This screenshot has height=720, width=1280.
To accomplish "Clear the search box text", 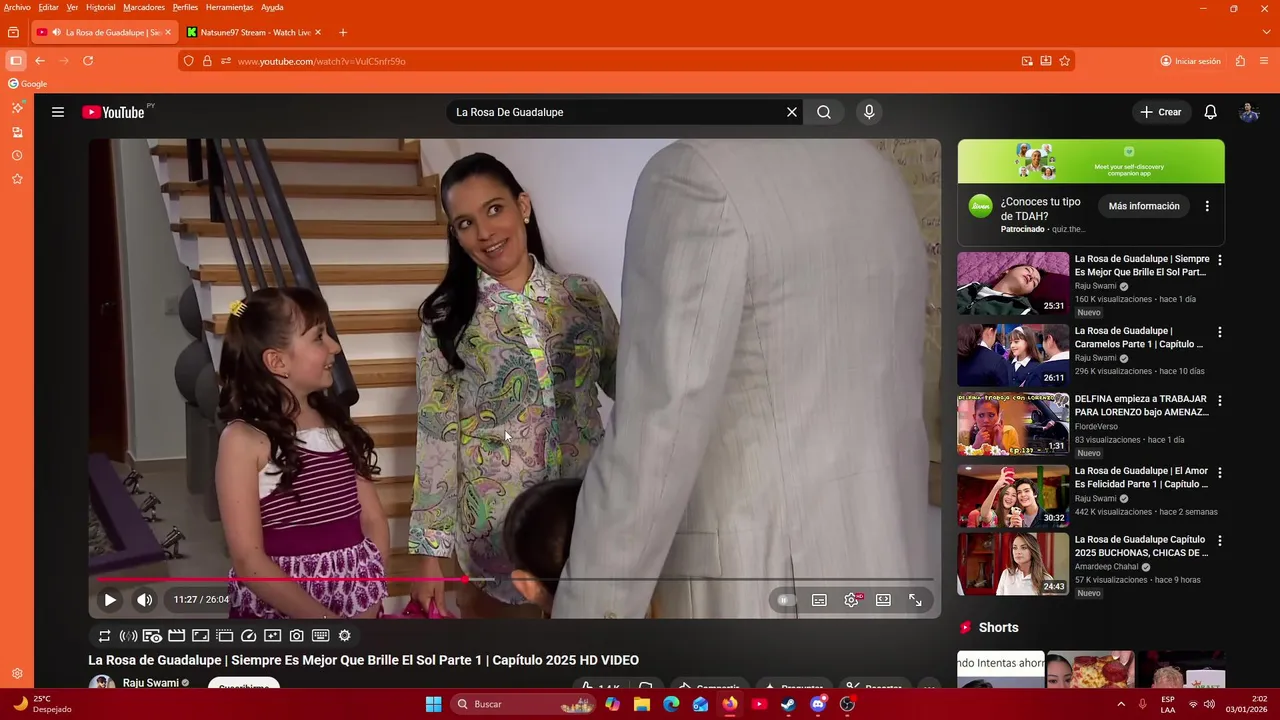I will pos(792,112).
